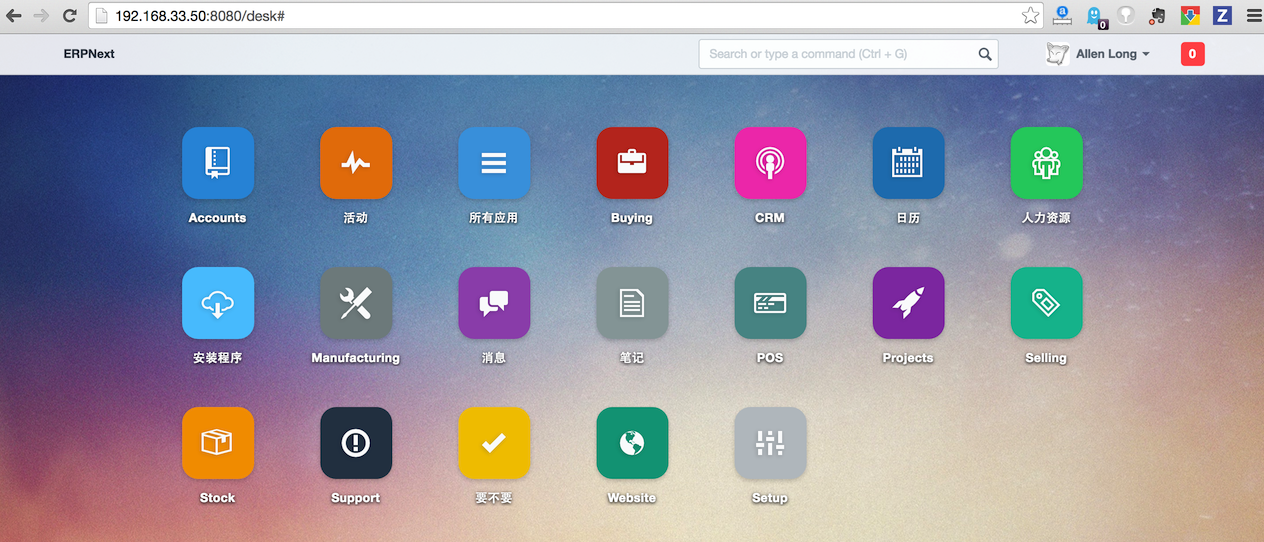Screen dimensions: 1264x542
Task: Open the 日历 calendar icon
Action: tap(908, 163)
